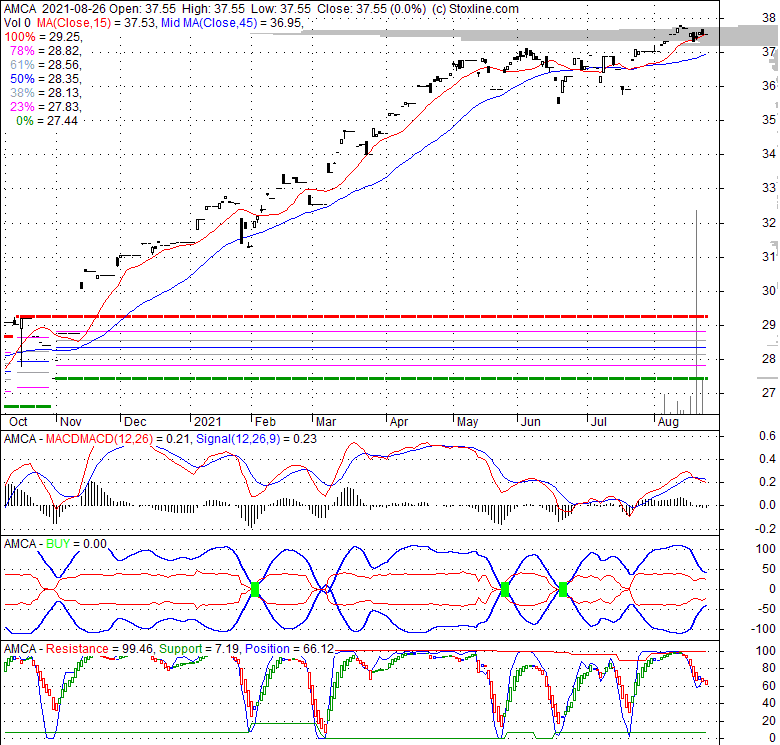Click the 38% = 28.13 Fibonacci label
Viewport: 780px width, 745px height.
[45, 93]
